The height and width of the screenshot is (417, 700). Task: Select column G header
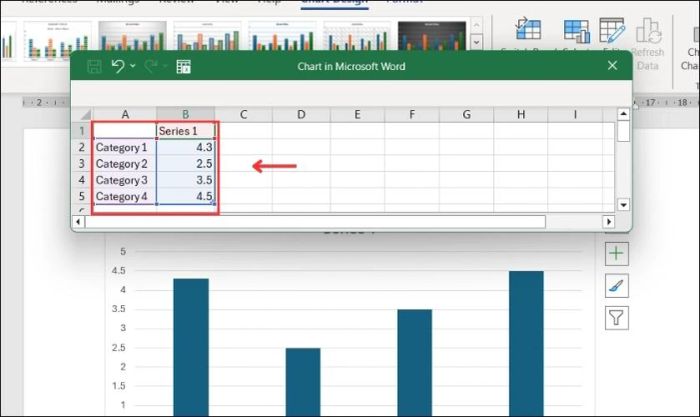click(467, 114)
